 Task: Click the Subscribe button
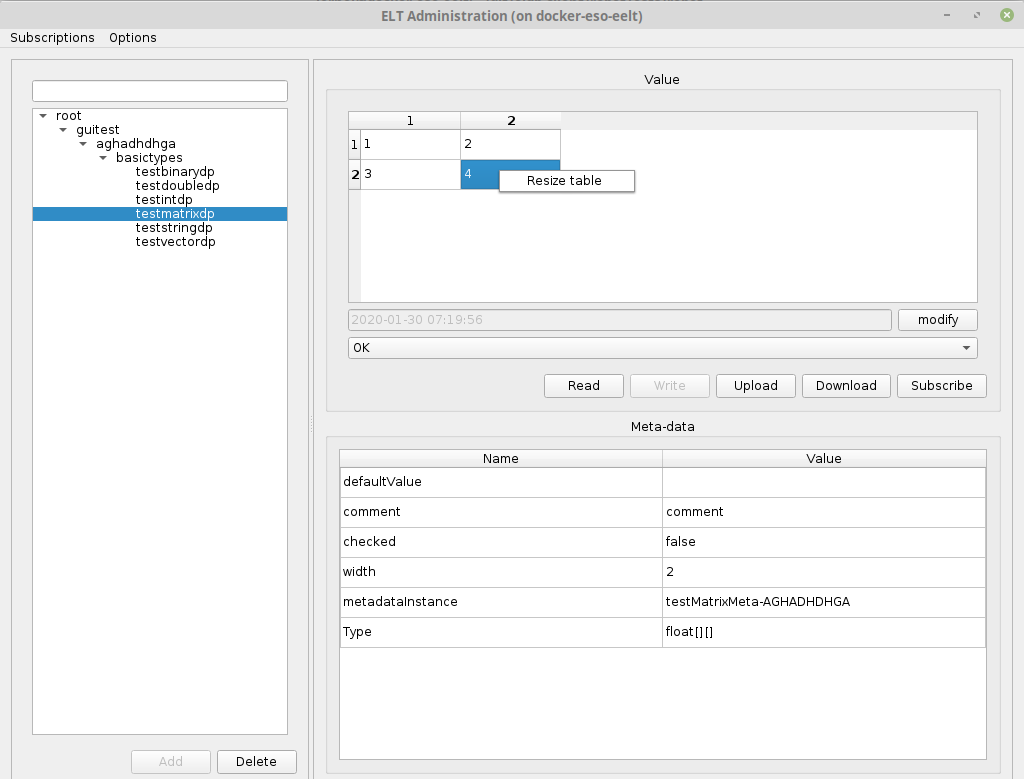point(941,386)
